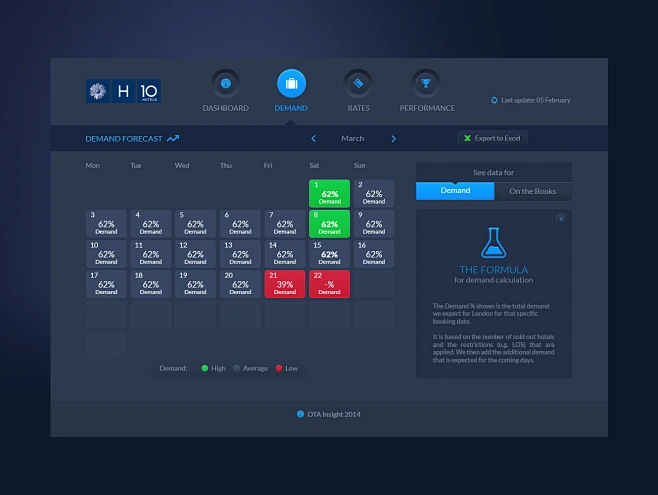Viewport: 658px width, 495px height.
Task: Click the Last update refresh icon
Action: tap(494, 100)
